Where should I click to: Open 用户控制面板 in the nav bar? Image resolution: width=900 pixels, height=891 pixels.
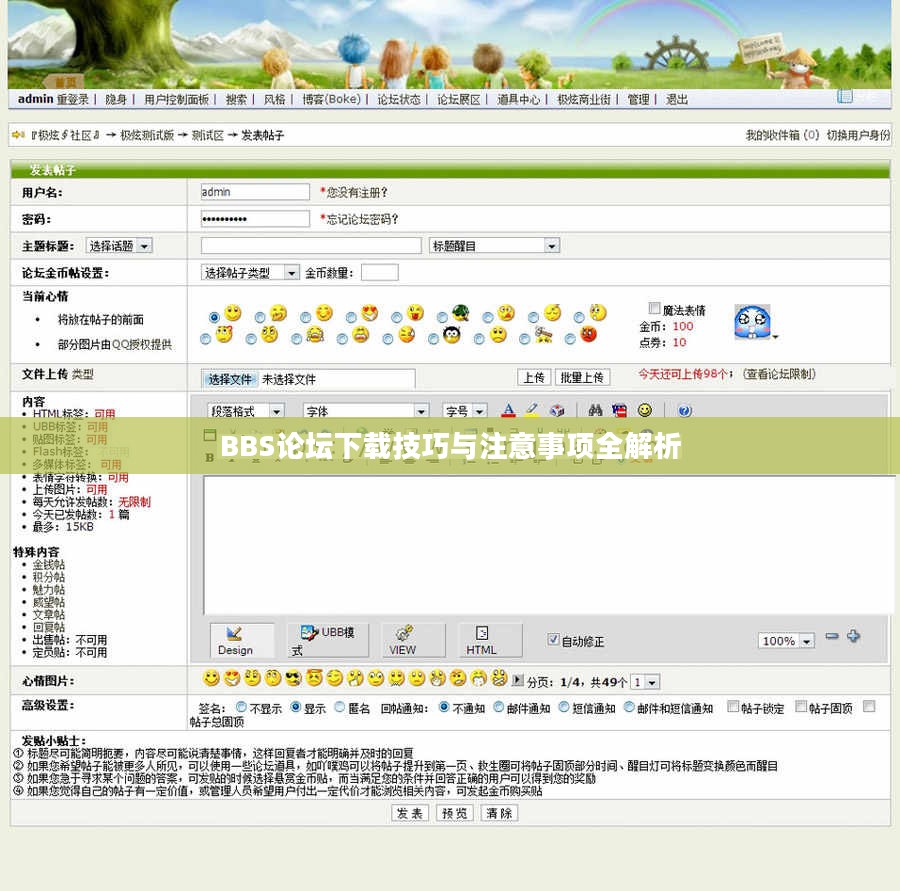click(176, 99)
